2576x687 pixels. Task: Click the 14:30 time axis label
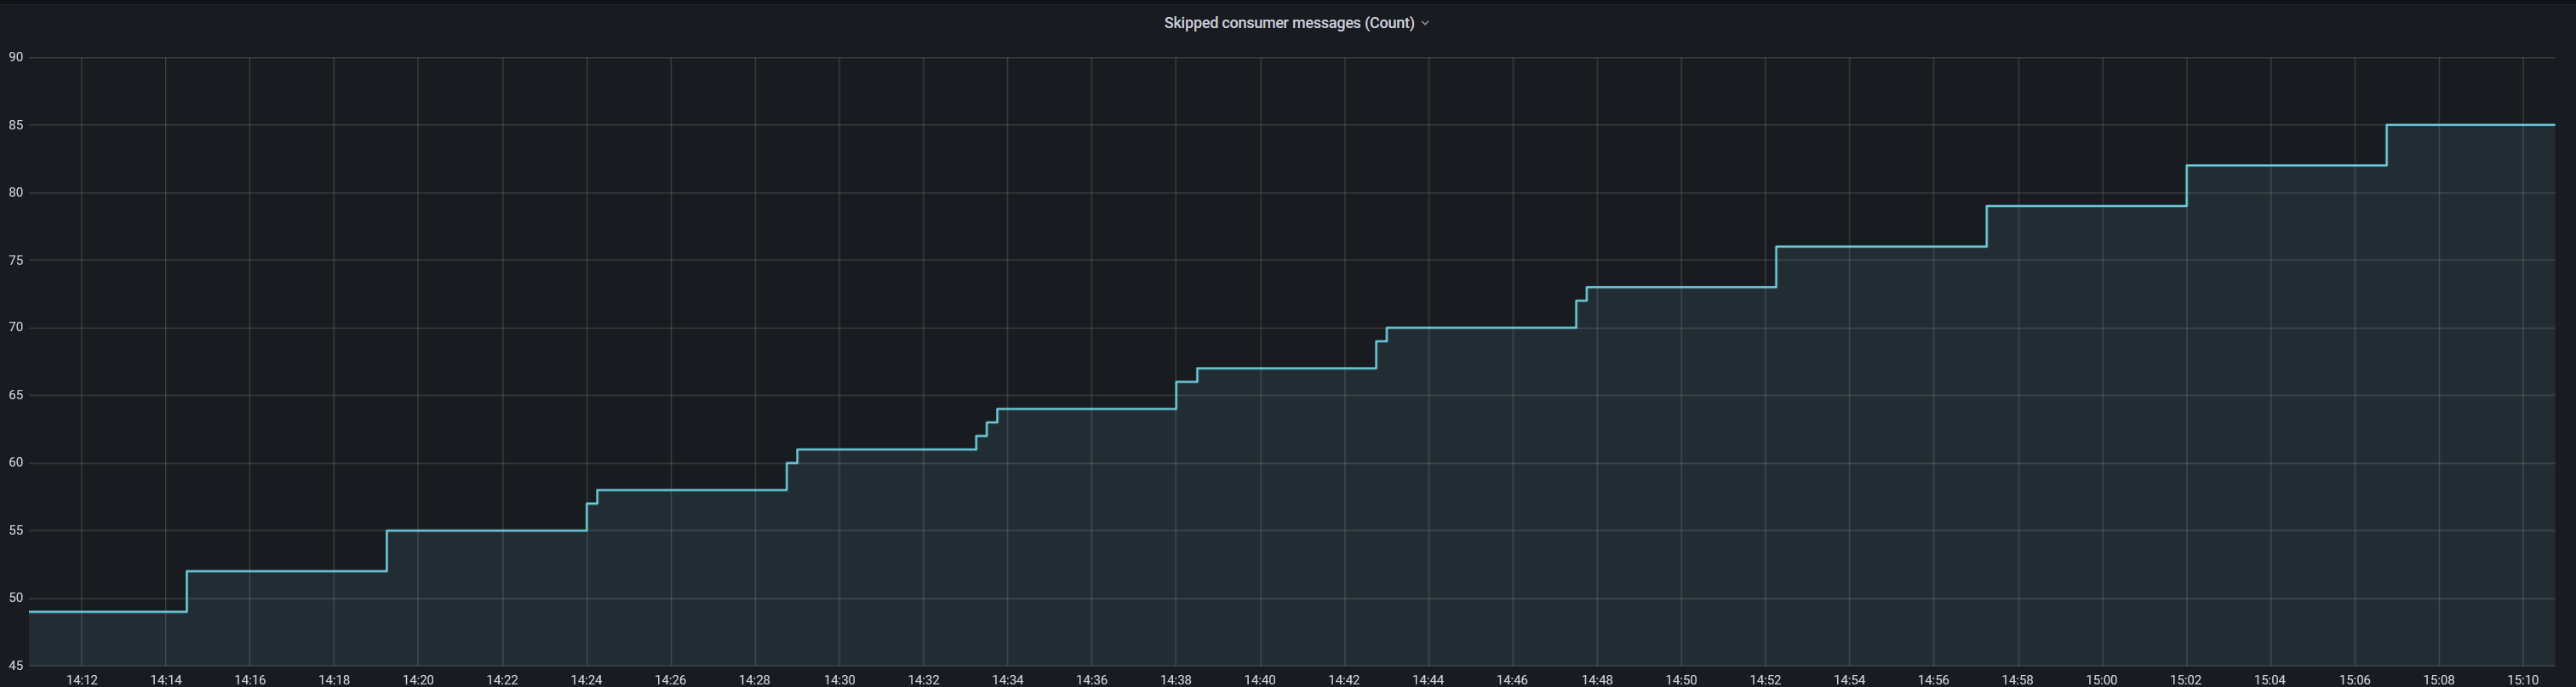pos(839,680)
